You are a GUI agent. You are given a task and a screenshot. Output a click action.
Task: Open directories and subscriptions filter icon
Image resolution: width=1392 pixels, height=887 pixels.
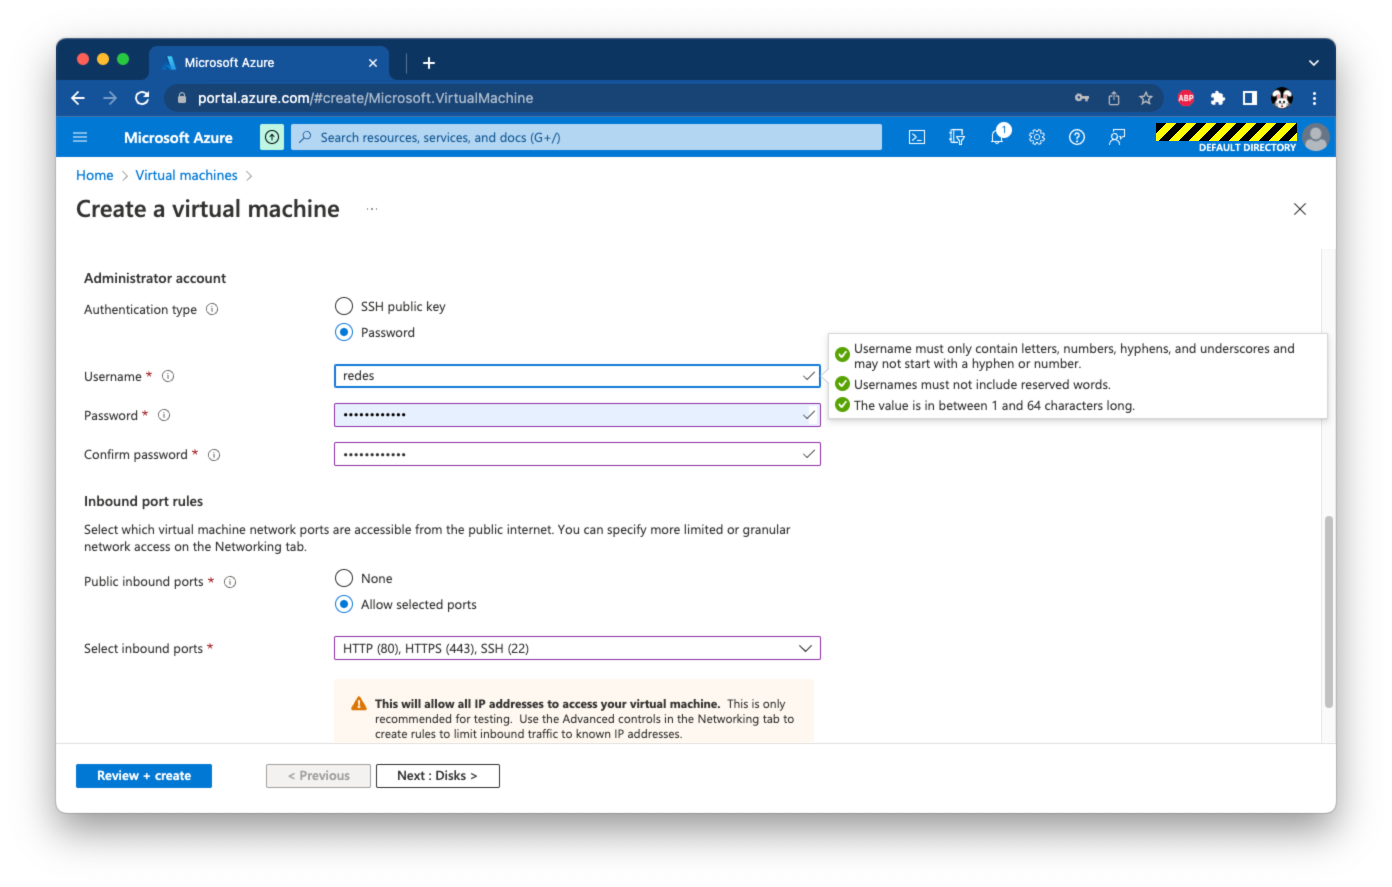(x=957, y=137)
